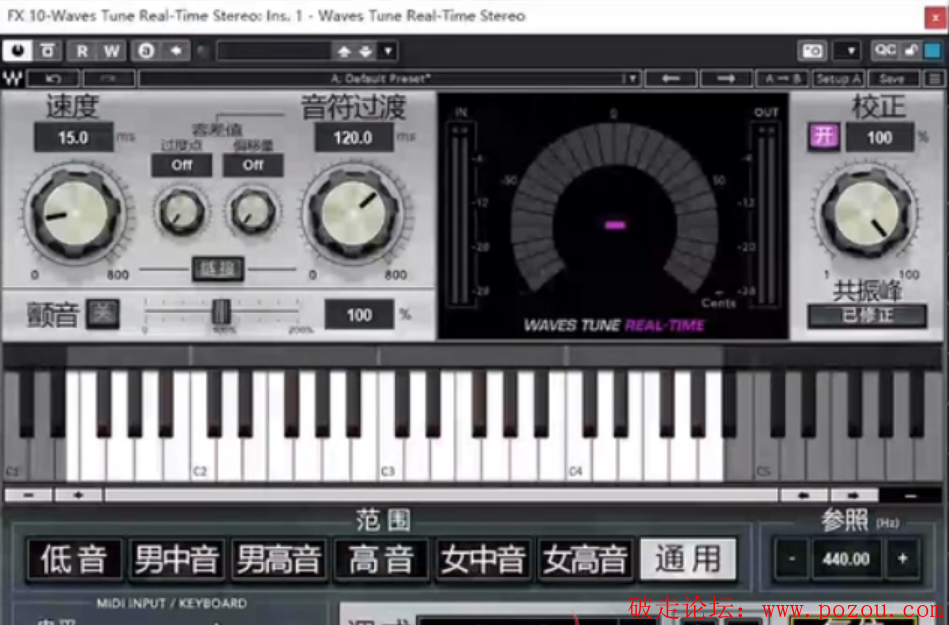The width and height of the screenshot is (949, 625).
Task: Enable Write automation W button
Action: [x=112, y=51]
